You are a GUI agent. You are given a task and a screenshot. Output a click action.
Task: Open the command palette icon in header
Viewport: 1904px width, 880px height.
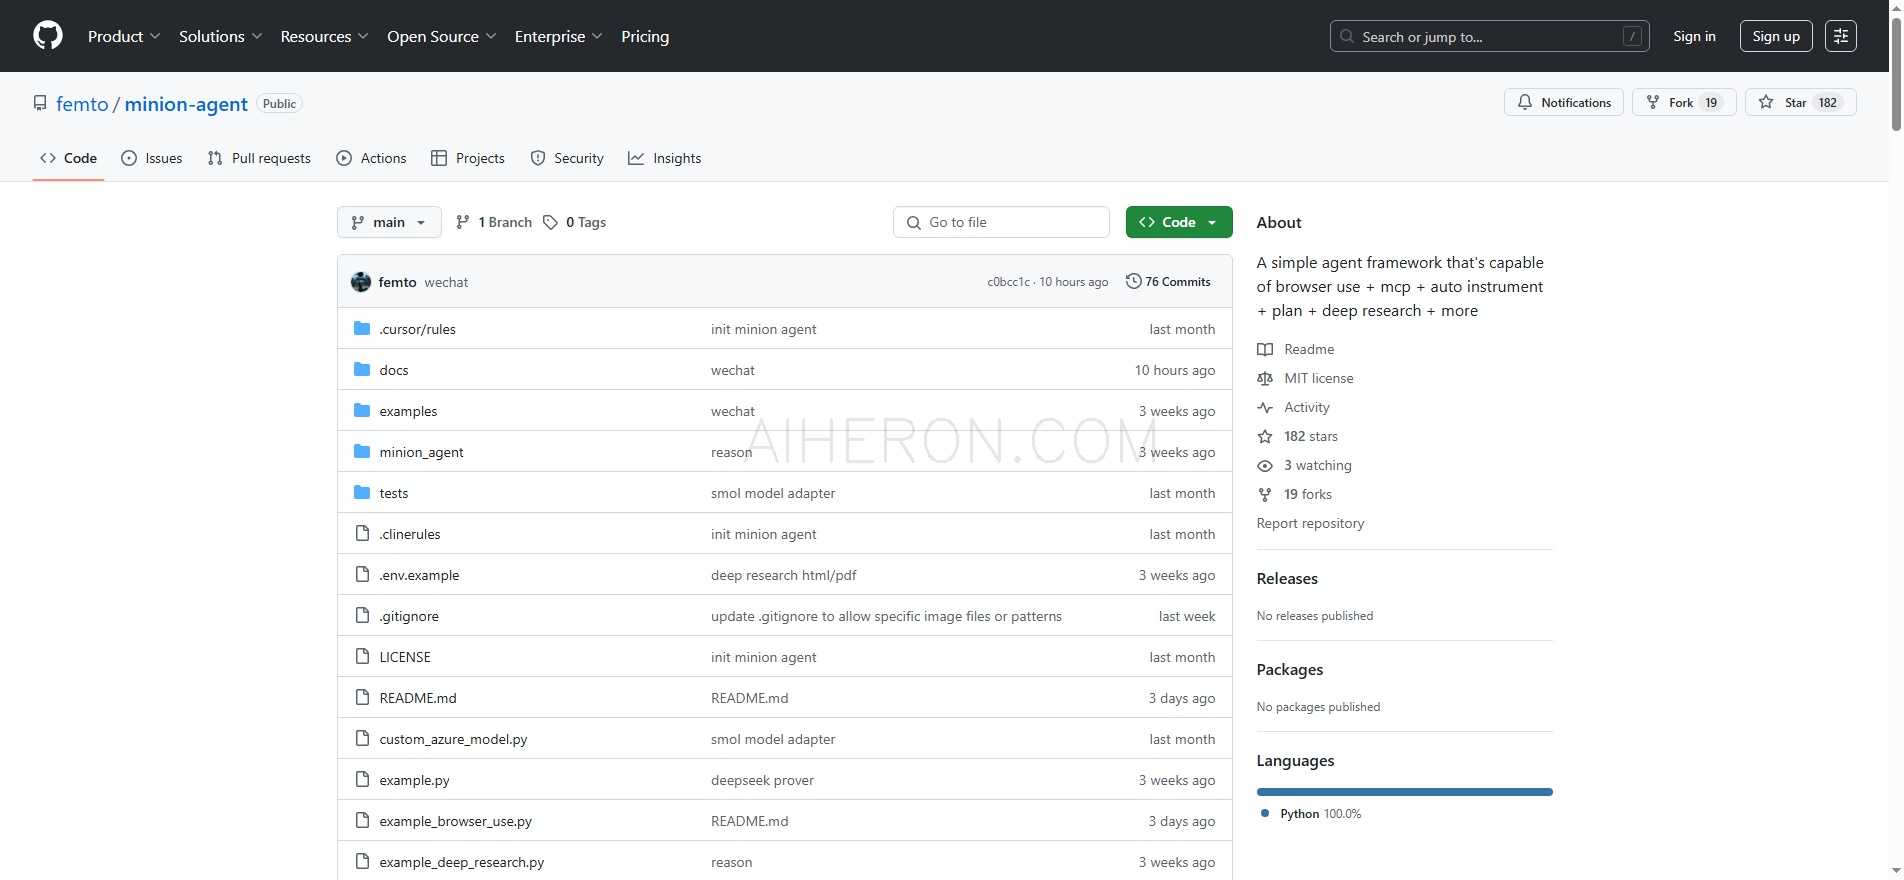click(x=1840, y=36)
